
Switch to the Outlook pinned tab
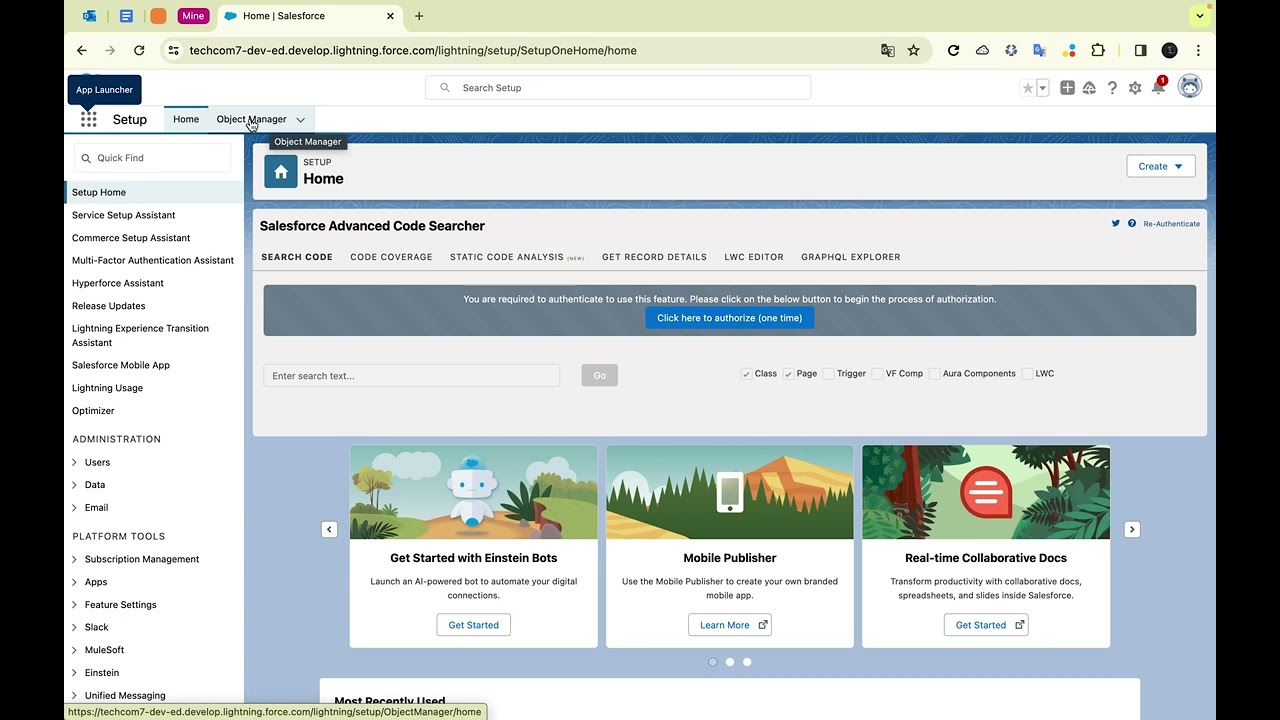pos(90,16)
